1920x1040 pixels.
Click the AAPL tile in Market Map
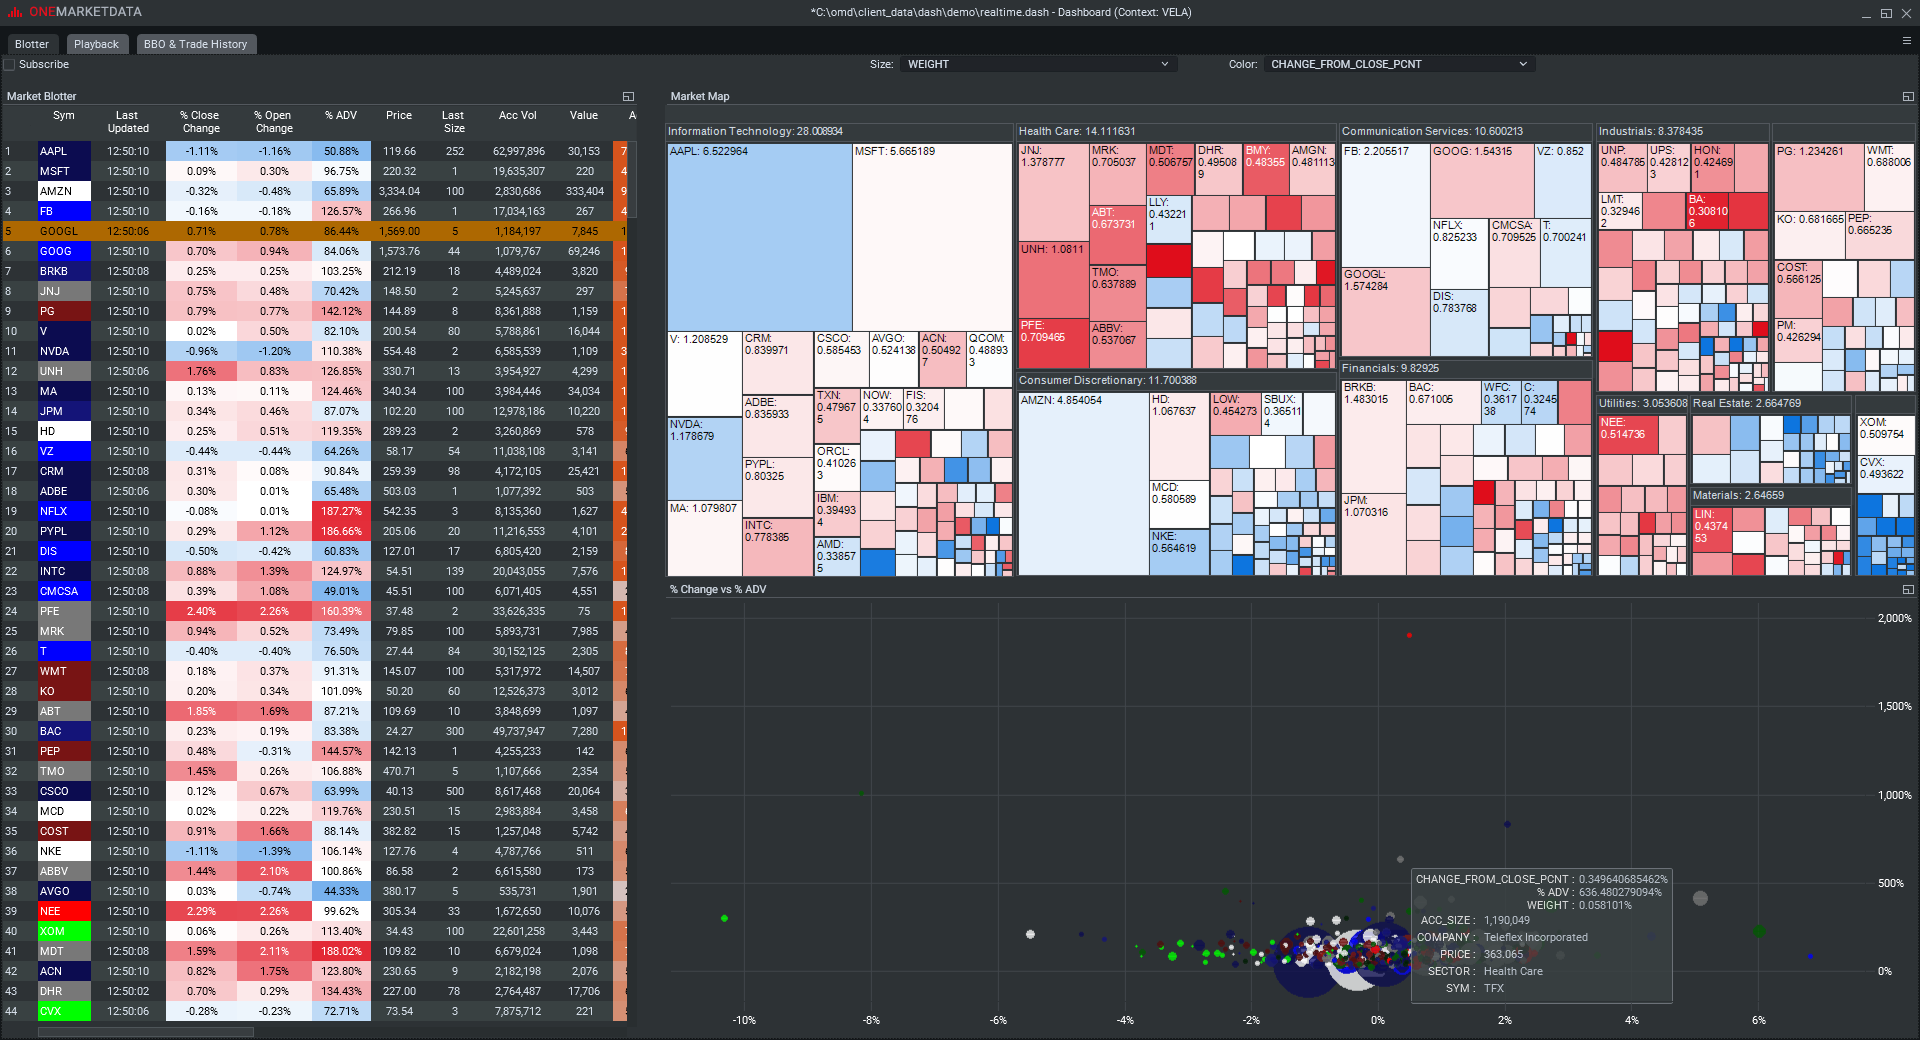760,237
